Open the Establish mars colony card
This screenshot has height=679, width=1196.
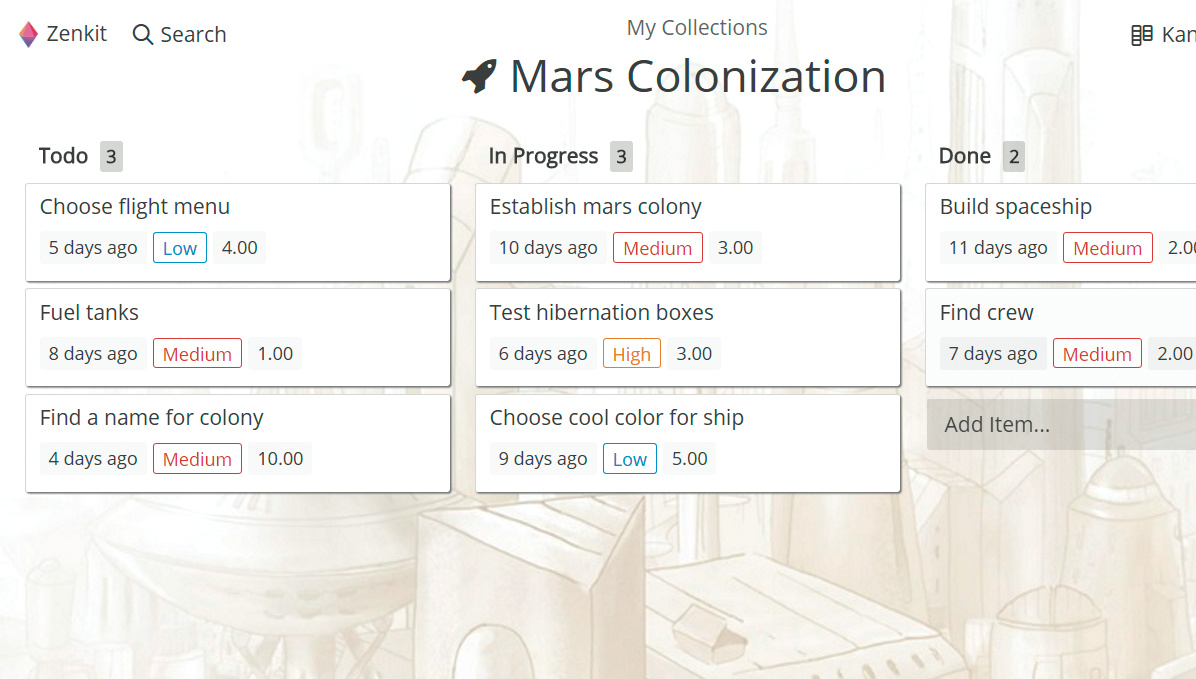(596, 207)
